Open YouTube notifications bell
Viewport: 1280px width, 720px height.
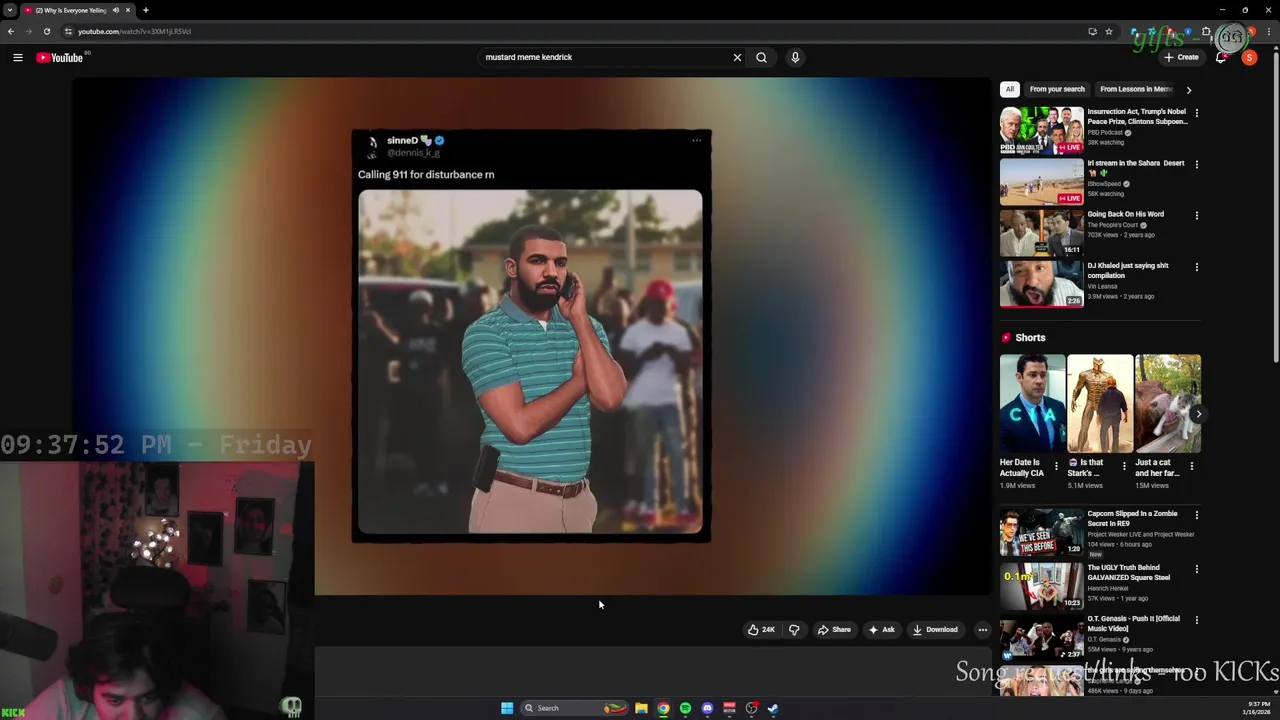click(1221, 57)
